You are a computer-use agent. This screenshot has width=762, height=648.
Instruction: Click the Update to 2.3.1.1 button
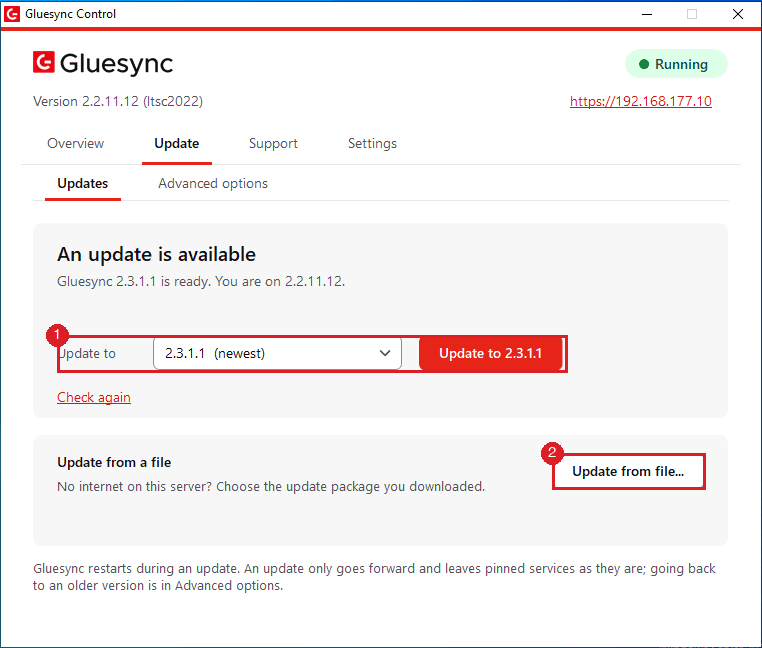490,353
